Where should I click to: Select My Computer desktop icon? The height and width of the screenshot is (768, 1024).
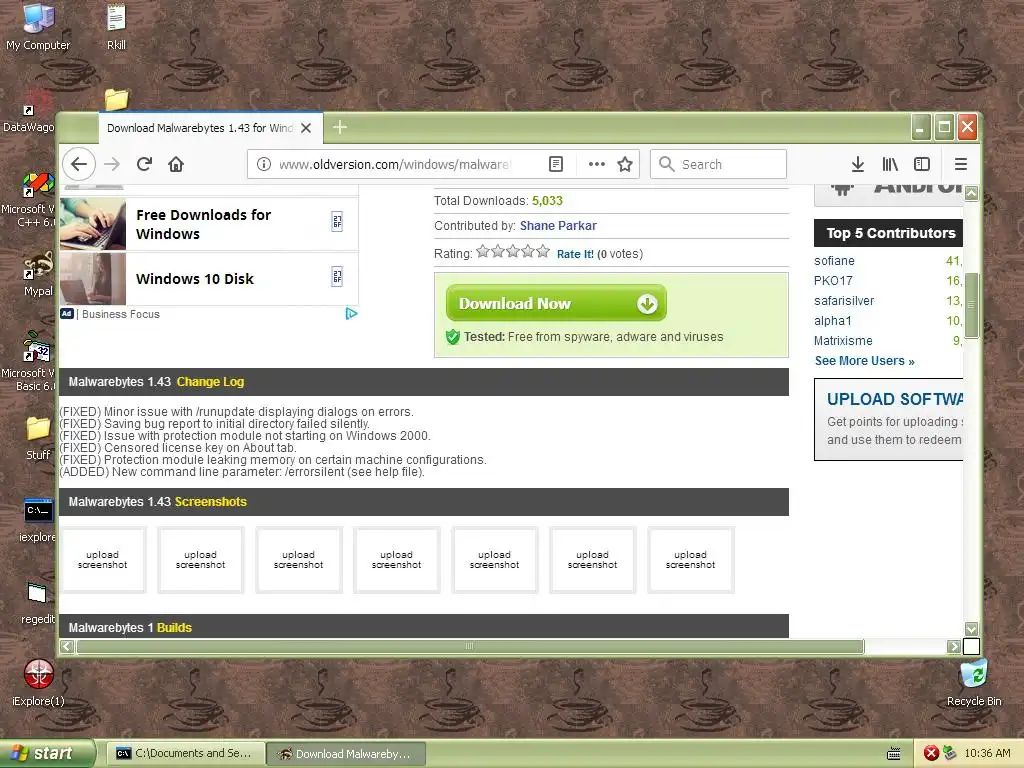[x=38, y=27]
